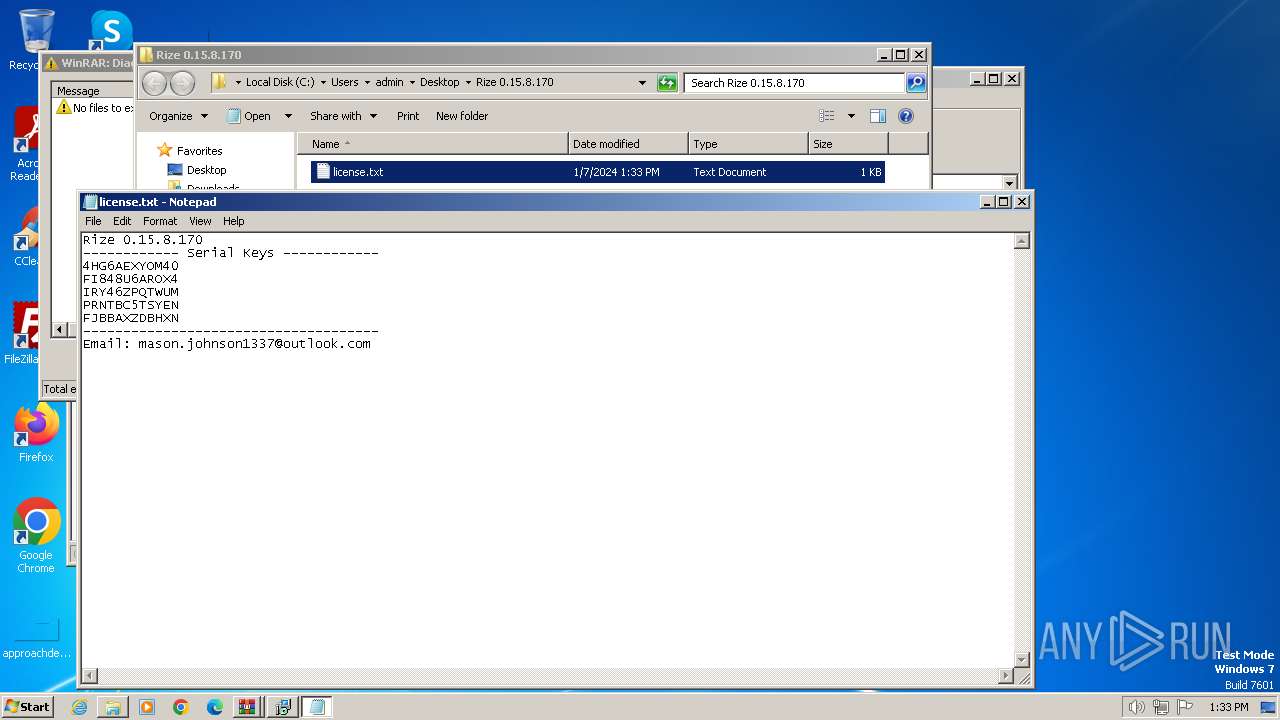Switch to the installer taskbar button beside WinRAR
1280x720 pixels.
[282, 707]
